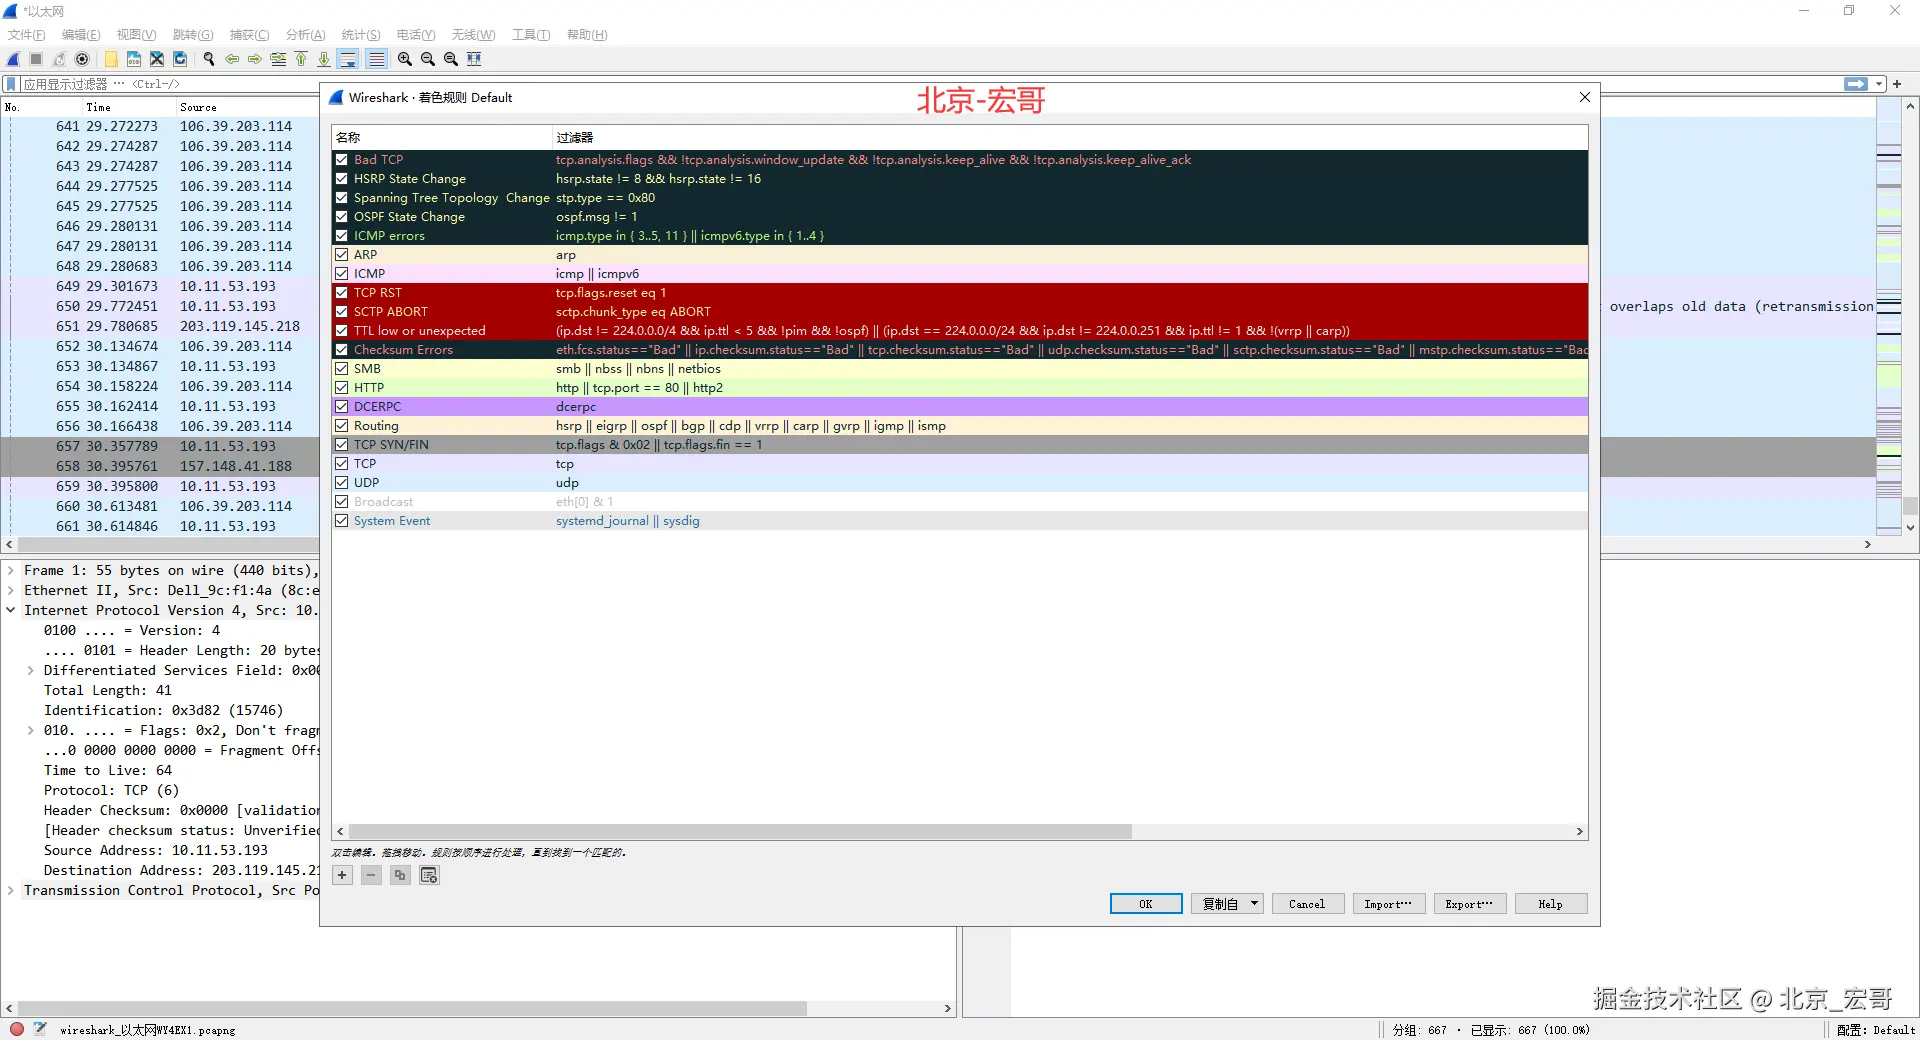This screenshot has width=1920, height=1040.
Task: Uncheck the ARP coloring rule
Action: coord(342,255)
